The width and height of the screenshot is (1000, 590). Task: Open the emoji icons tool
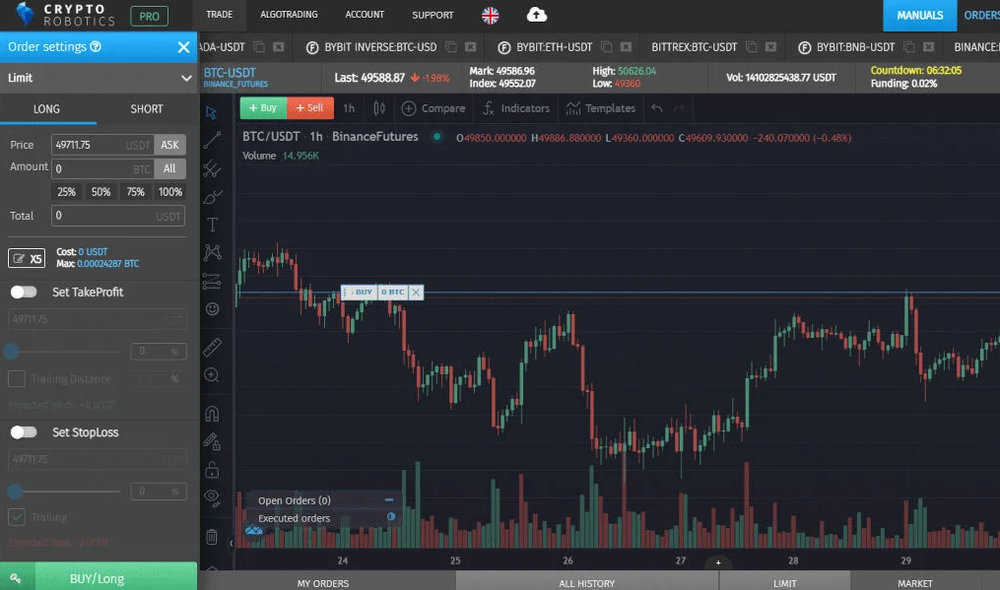(x=212, y=309)
